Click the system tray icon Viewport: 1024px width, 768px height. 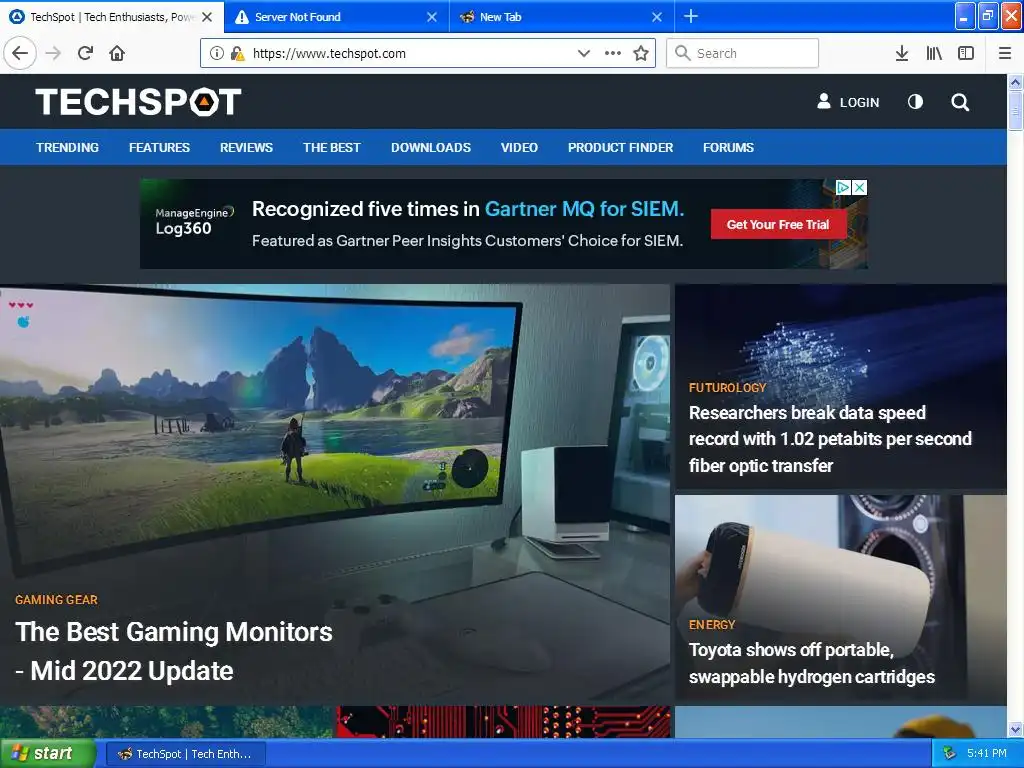pyautogui.click(x=949, y=754)
